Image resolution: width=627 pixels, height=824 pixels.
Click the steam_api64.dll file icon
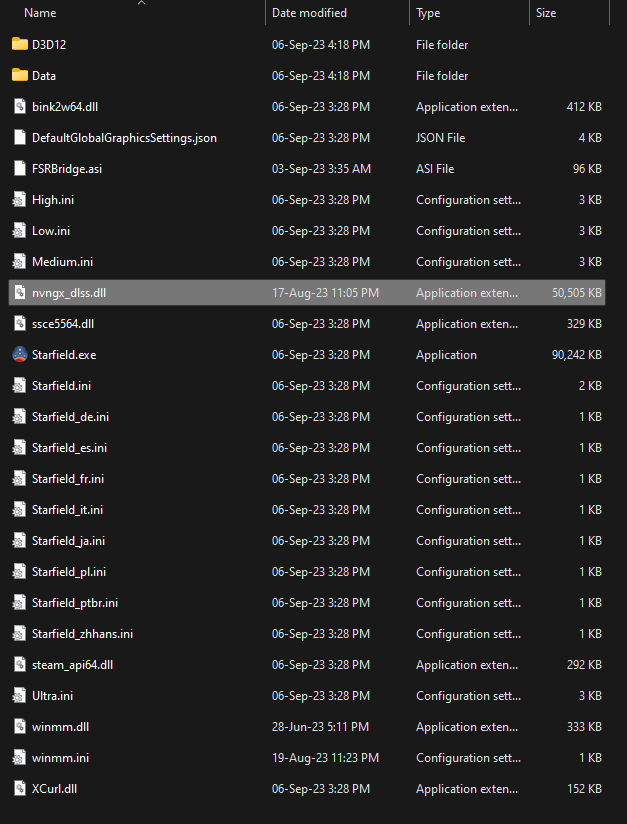19,665
